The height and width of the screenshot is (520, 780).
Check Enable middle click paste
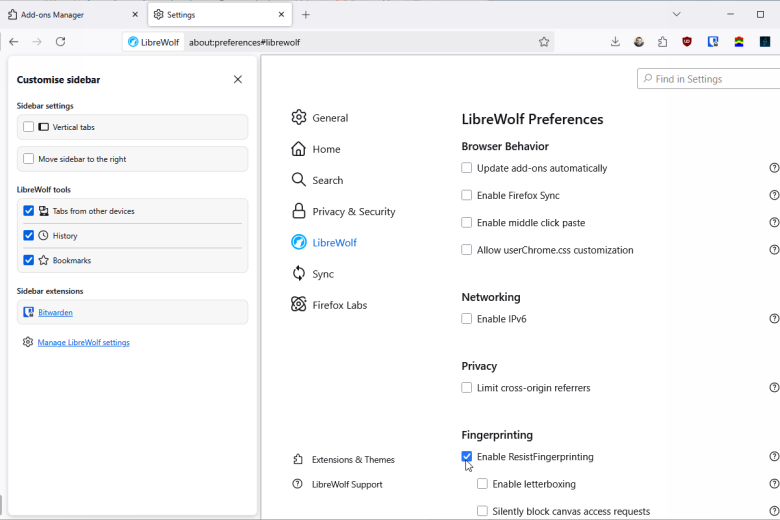pyautogui.click(x=467, y=222)
